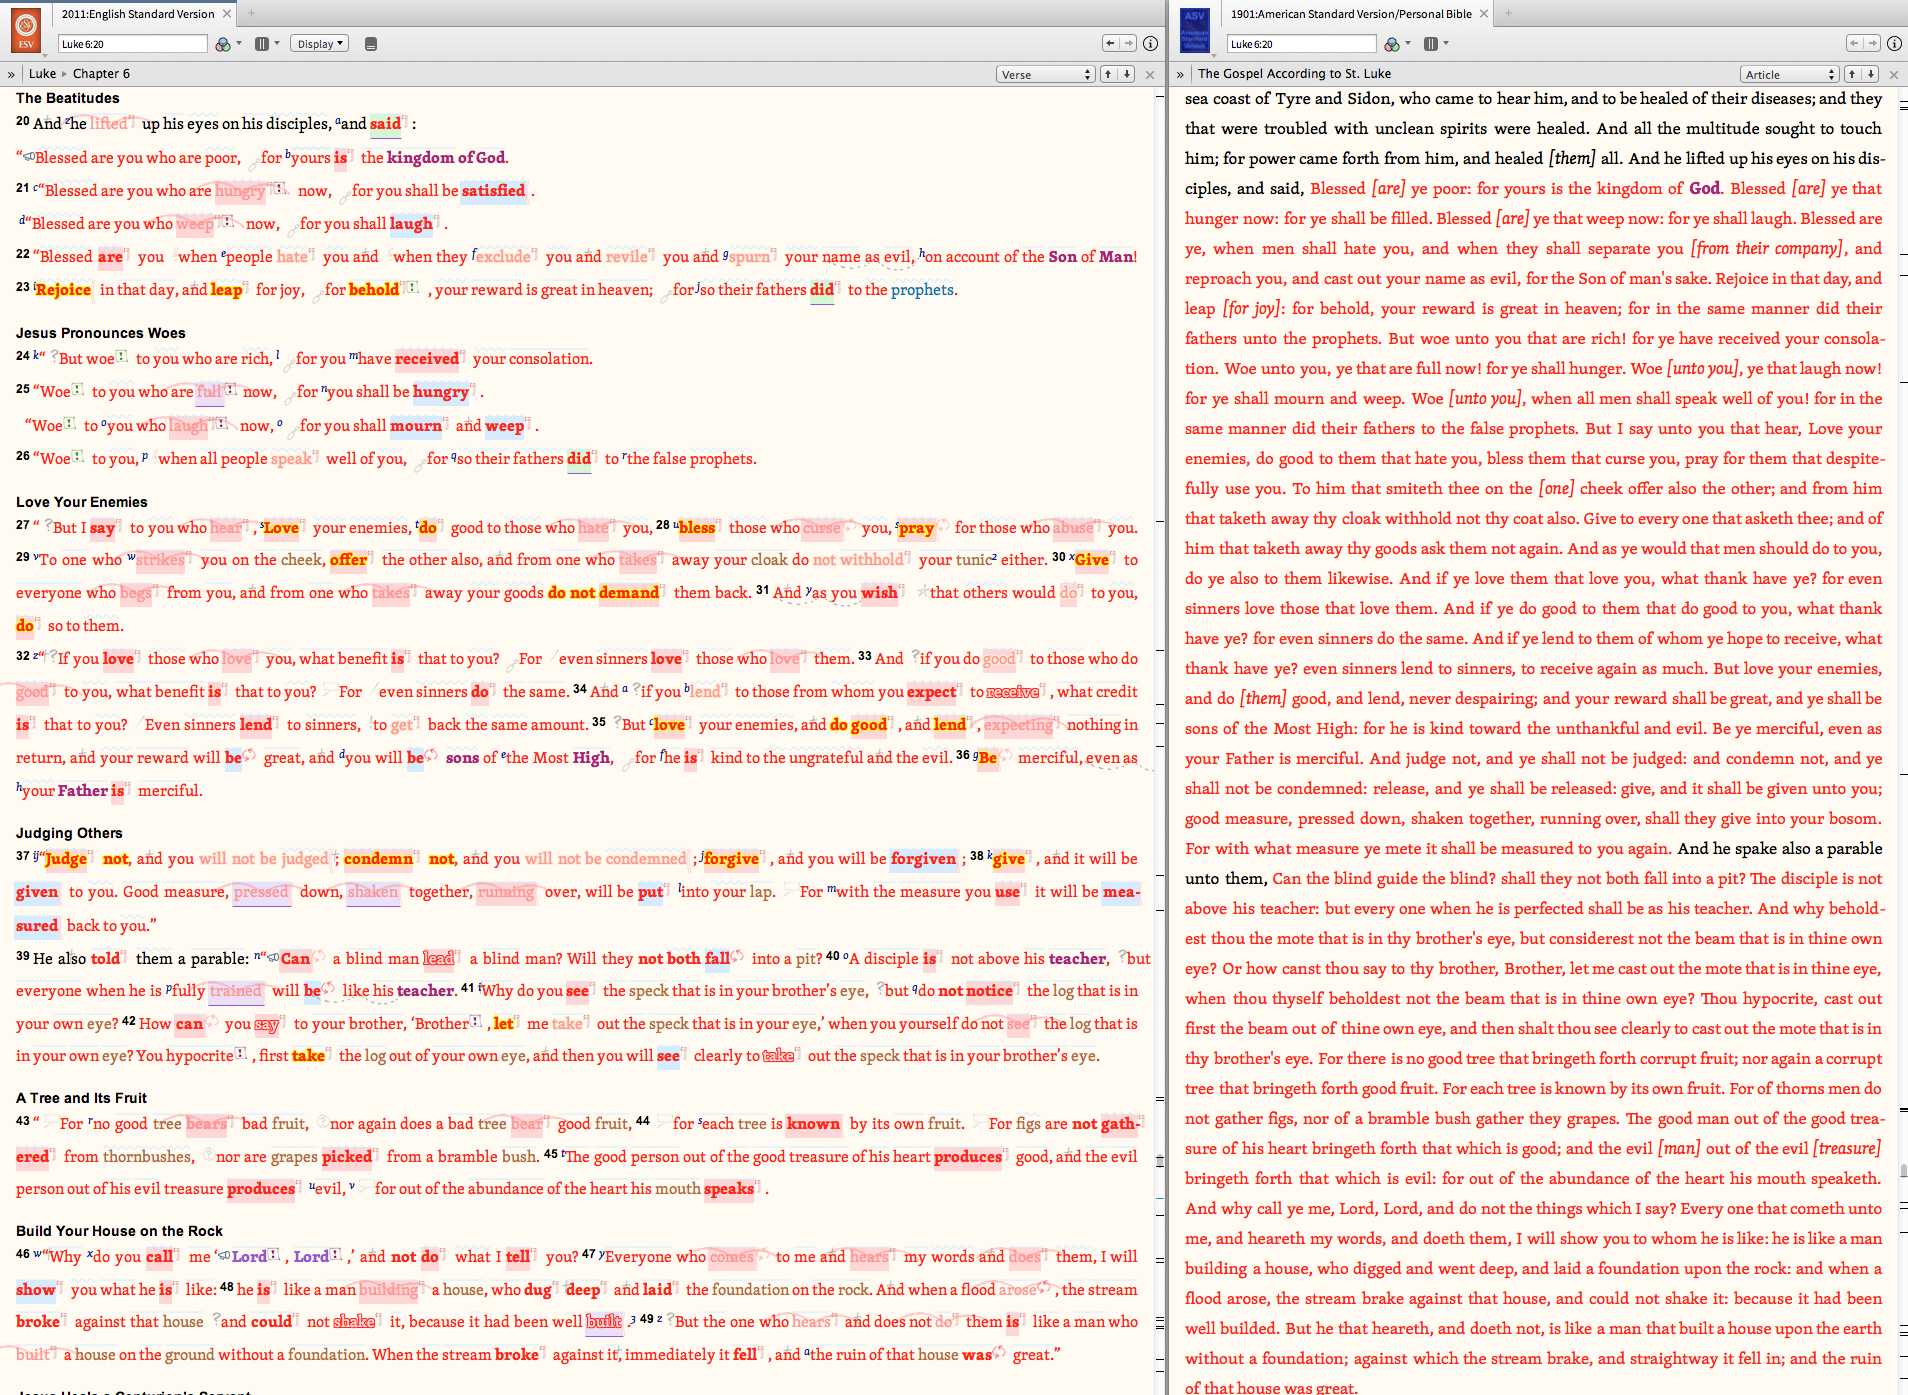
Task: Click the ESV verse reference input field
Action: click(132, 44)
